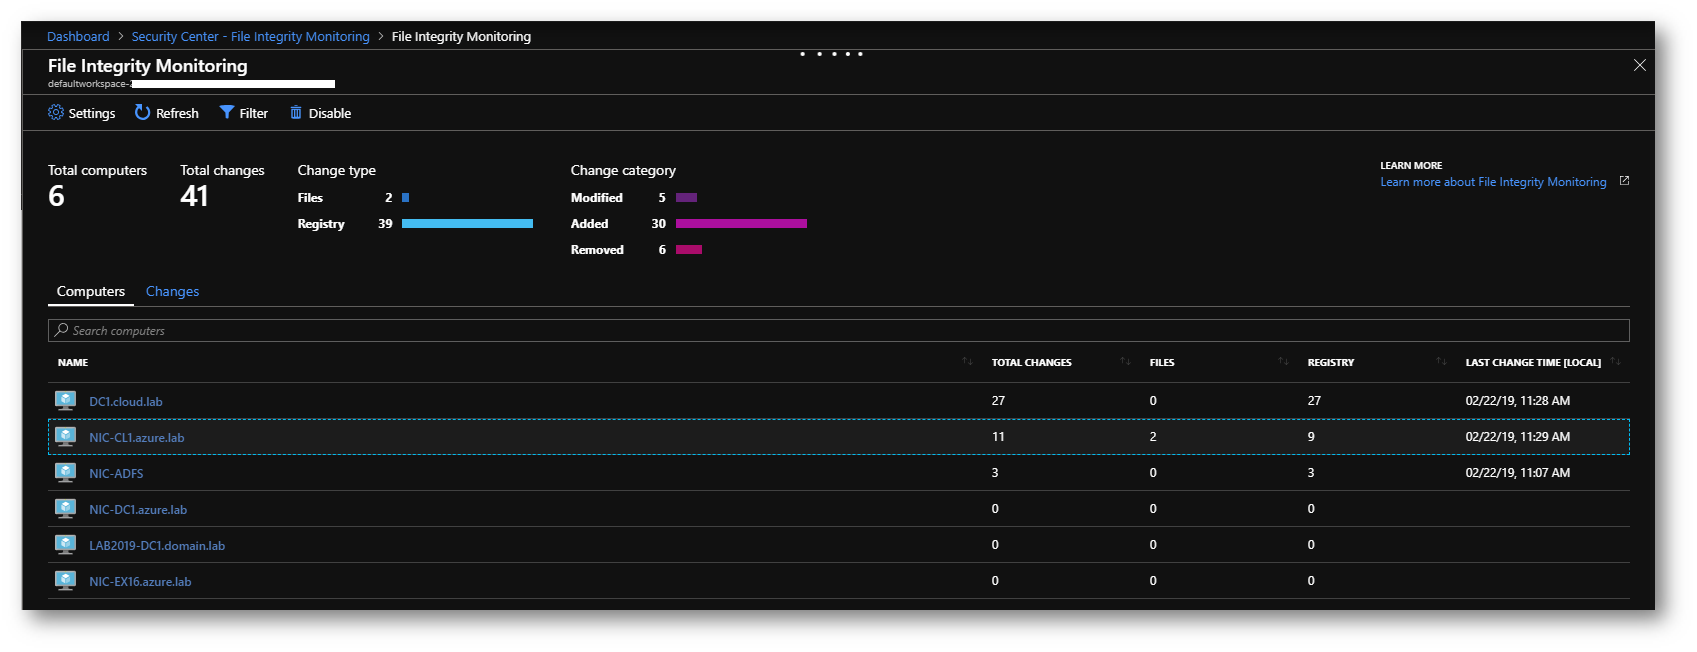The height and width of the screenshot is (652, 1697).
Task: Click files count 2 in NIC-CL1 row
Action: [1153, 437]
